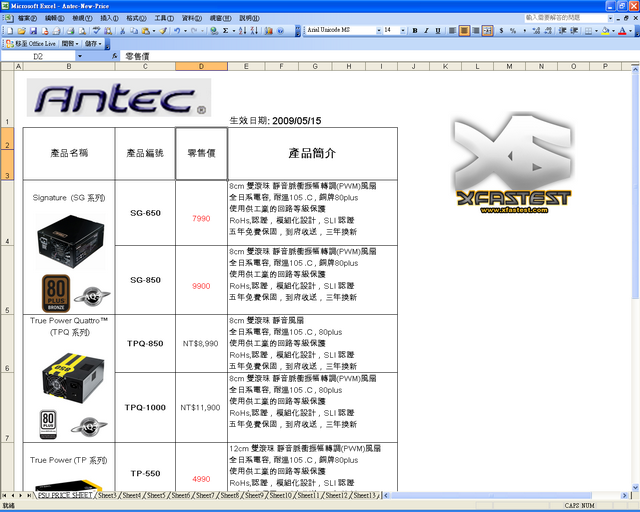Open the font name dropdown

click(x=379, y=31)
